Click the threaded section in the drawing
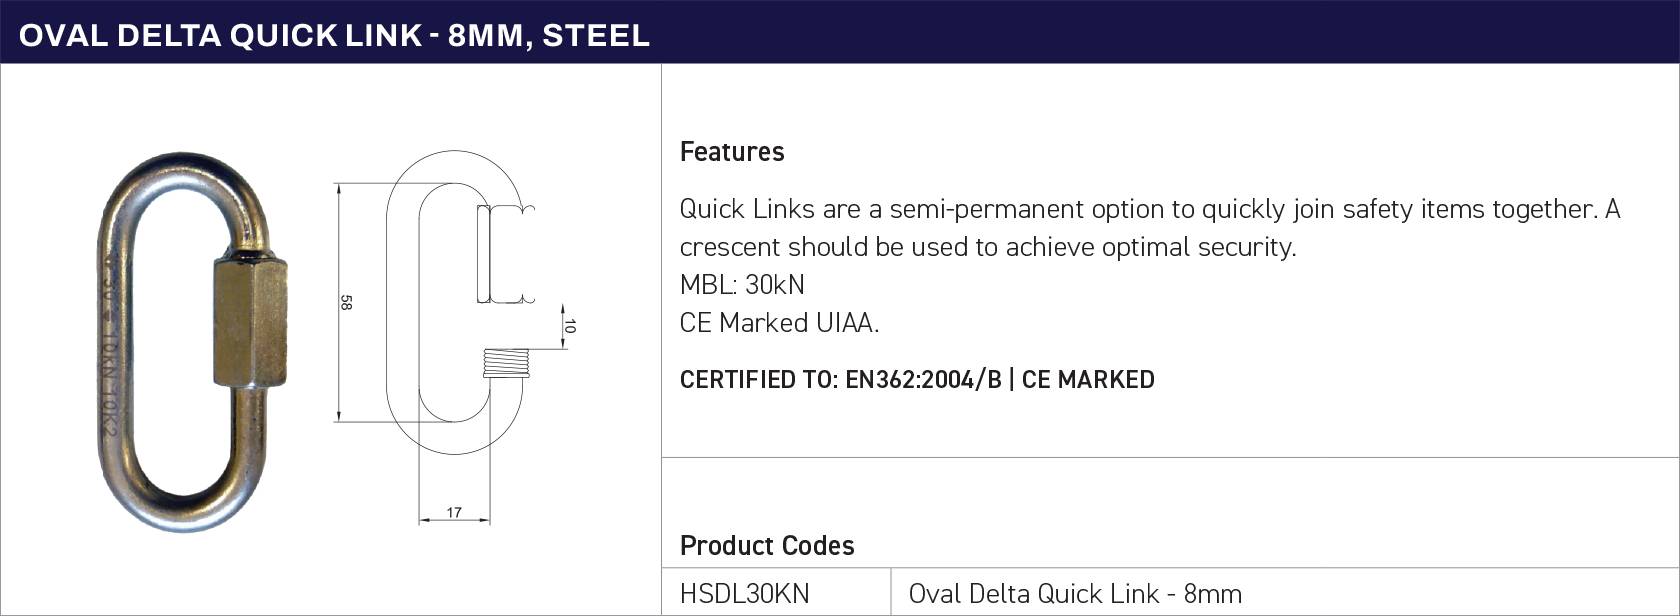The height and width of the screenshot is (616, 1680). pyautogui.click(x=506, y=363)
